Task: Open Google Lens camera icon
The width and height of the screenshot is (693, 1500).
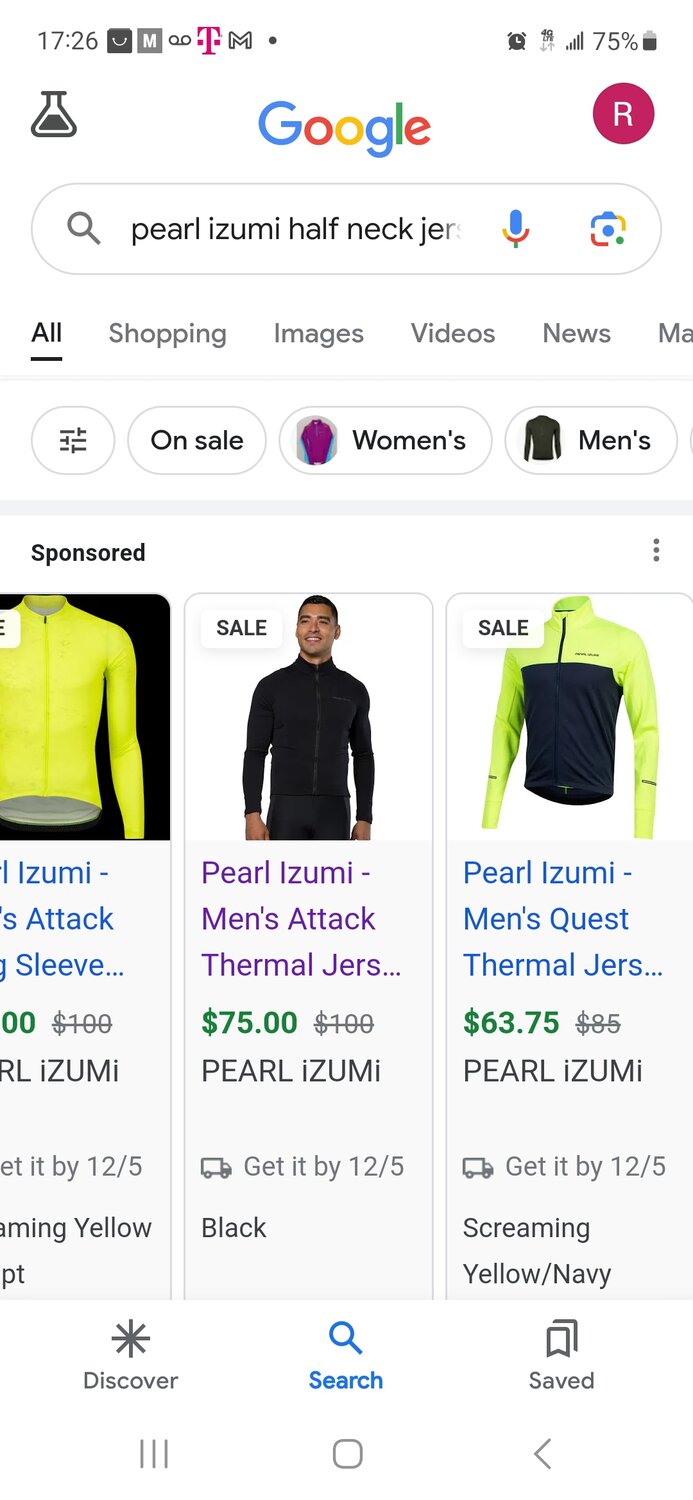Action: coord(608,229)
